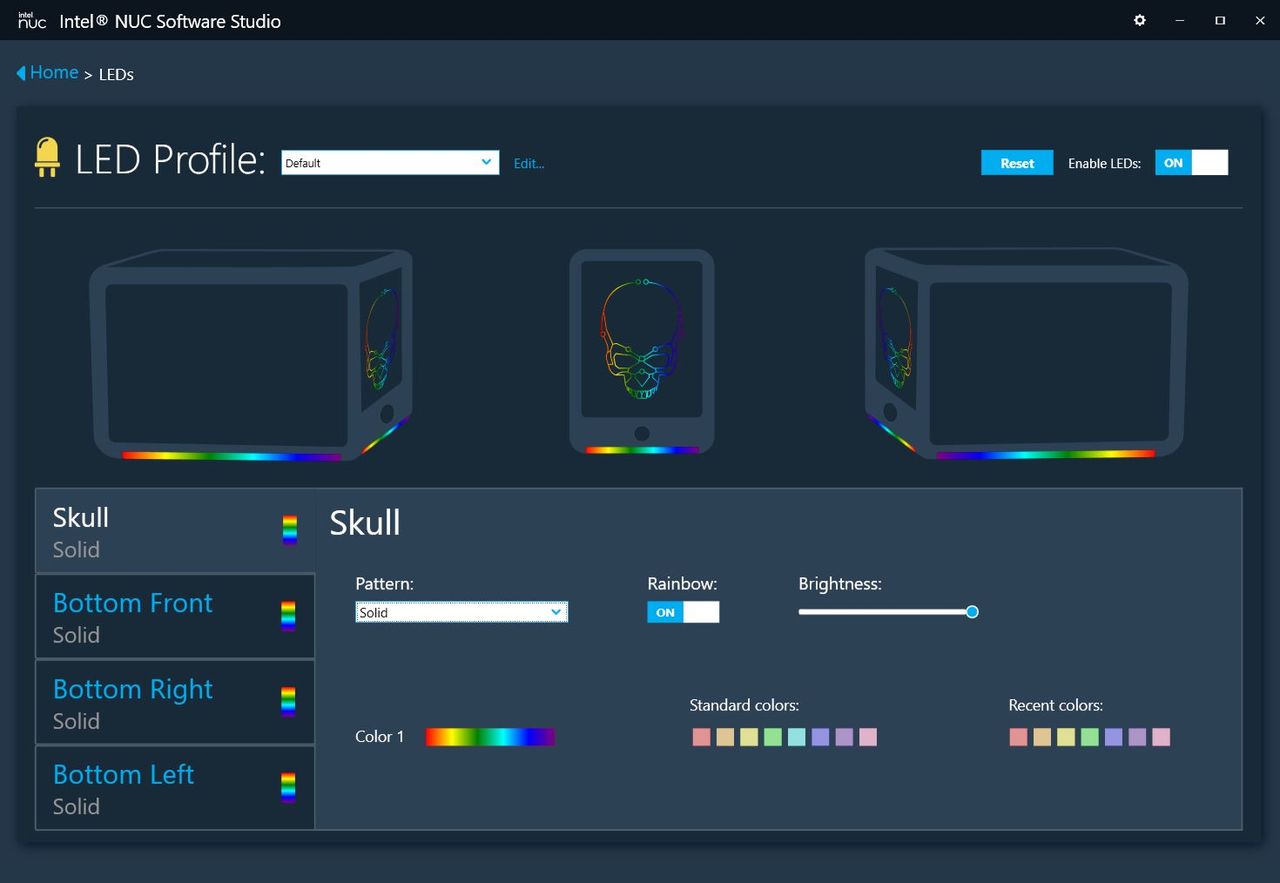Viewport: 1280px width, 883px height.
Task: Switch to the Bottom Left tab
Action: coord(175,788)
